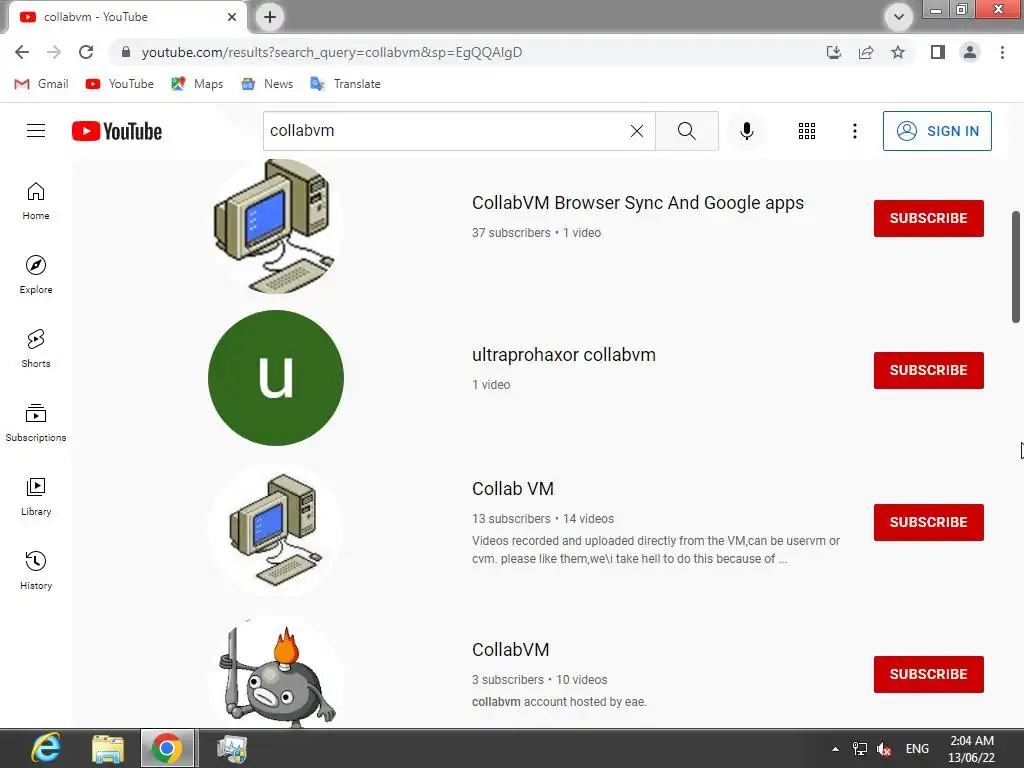
Task: Click the magnifier search button
Action: pyautogui.click(x=686, y=131)
